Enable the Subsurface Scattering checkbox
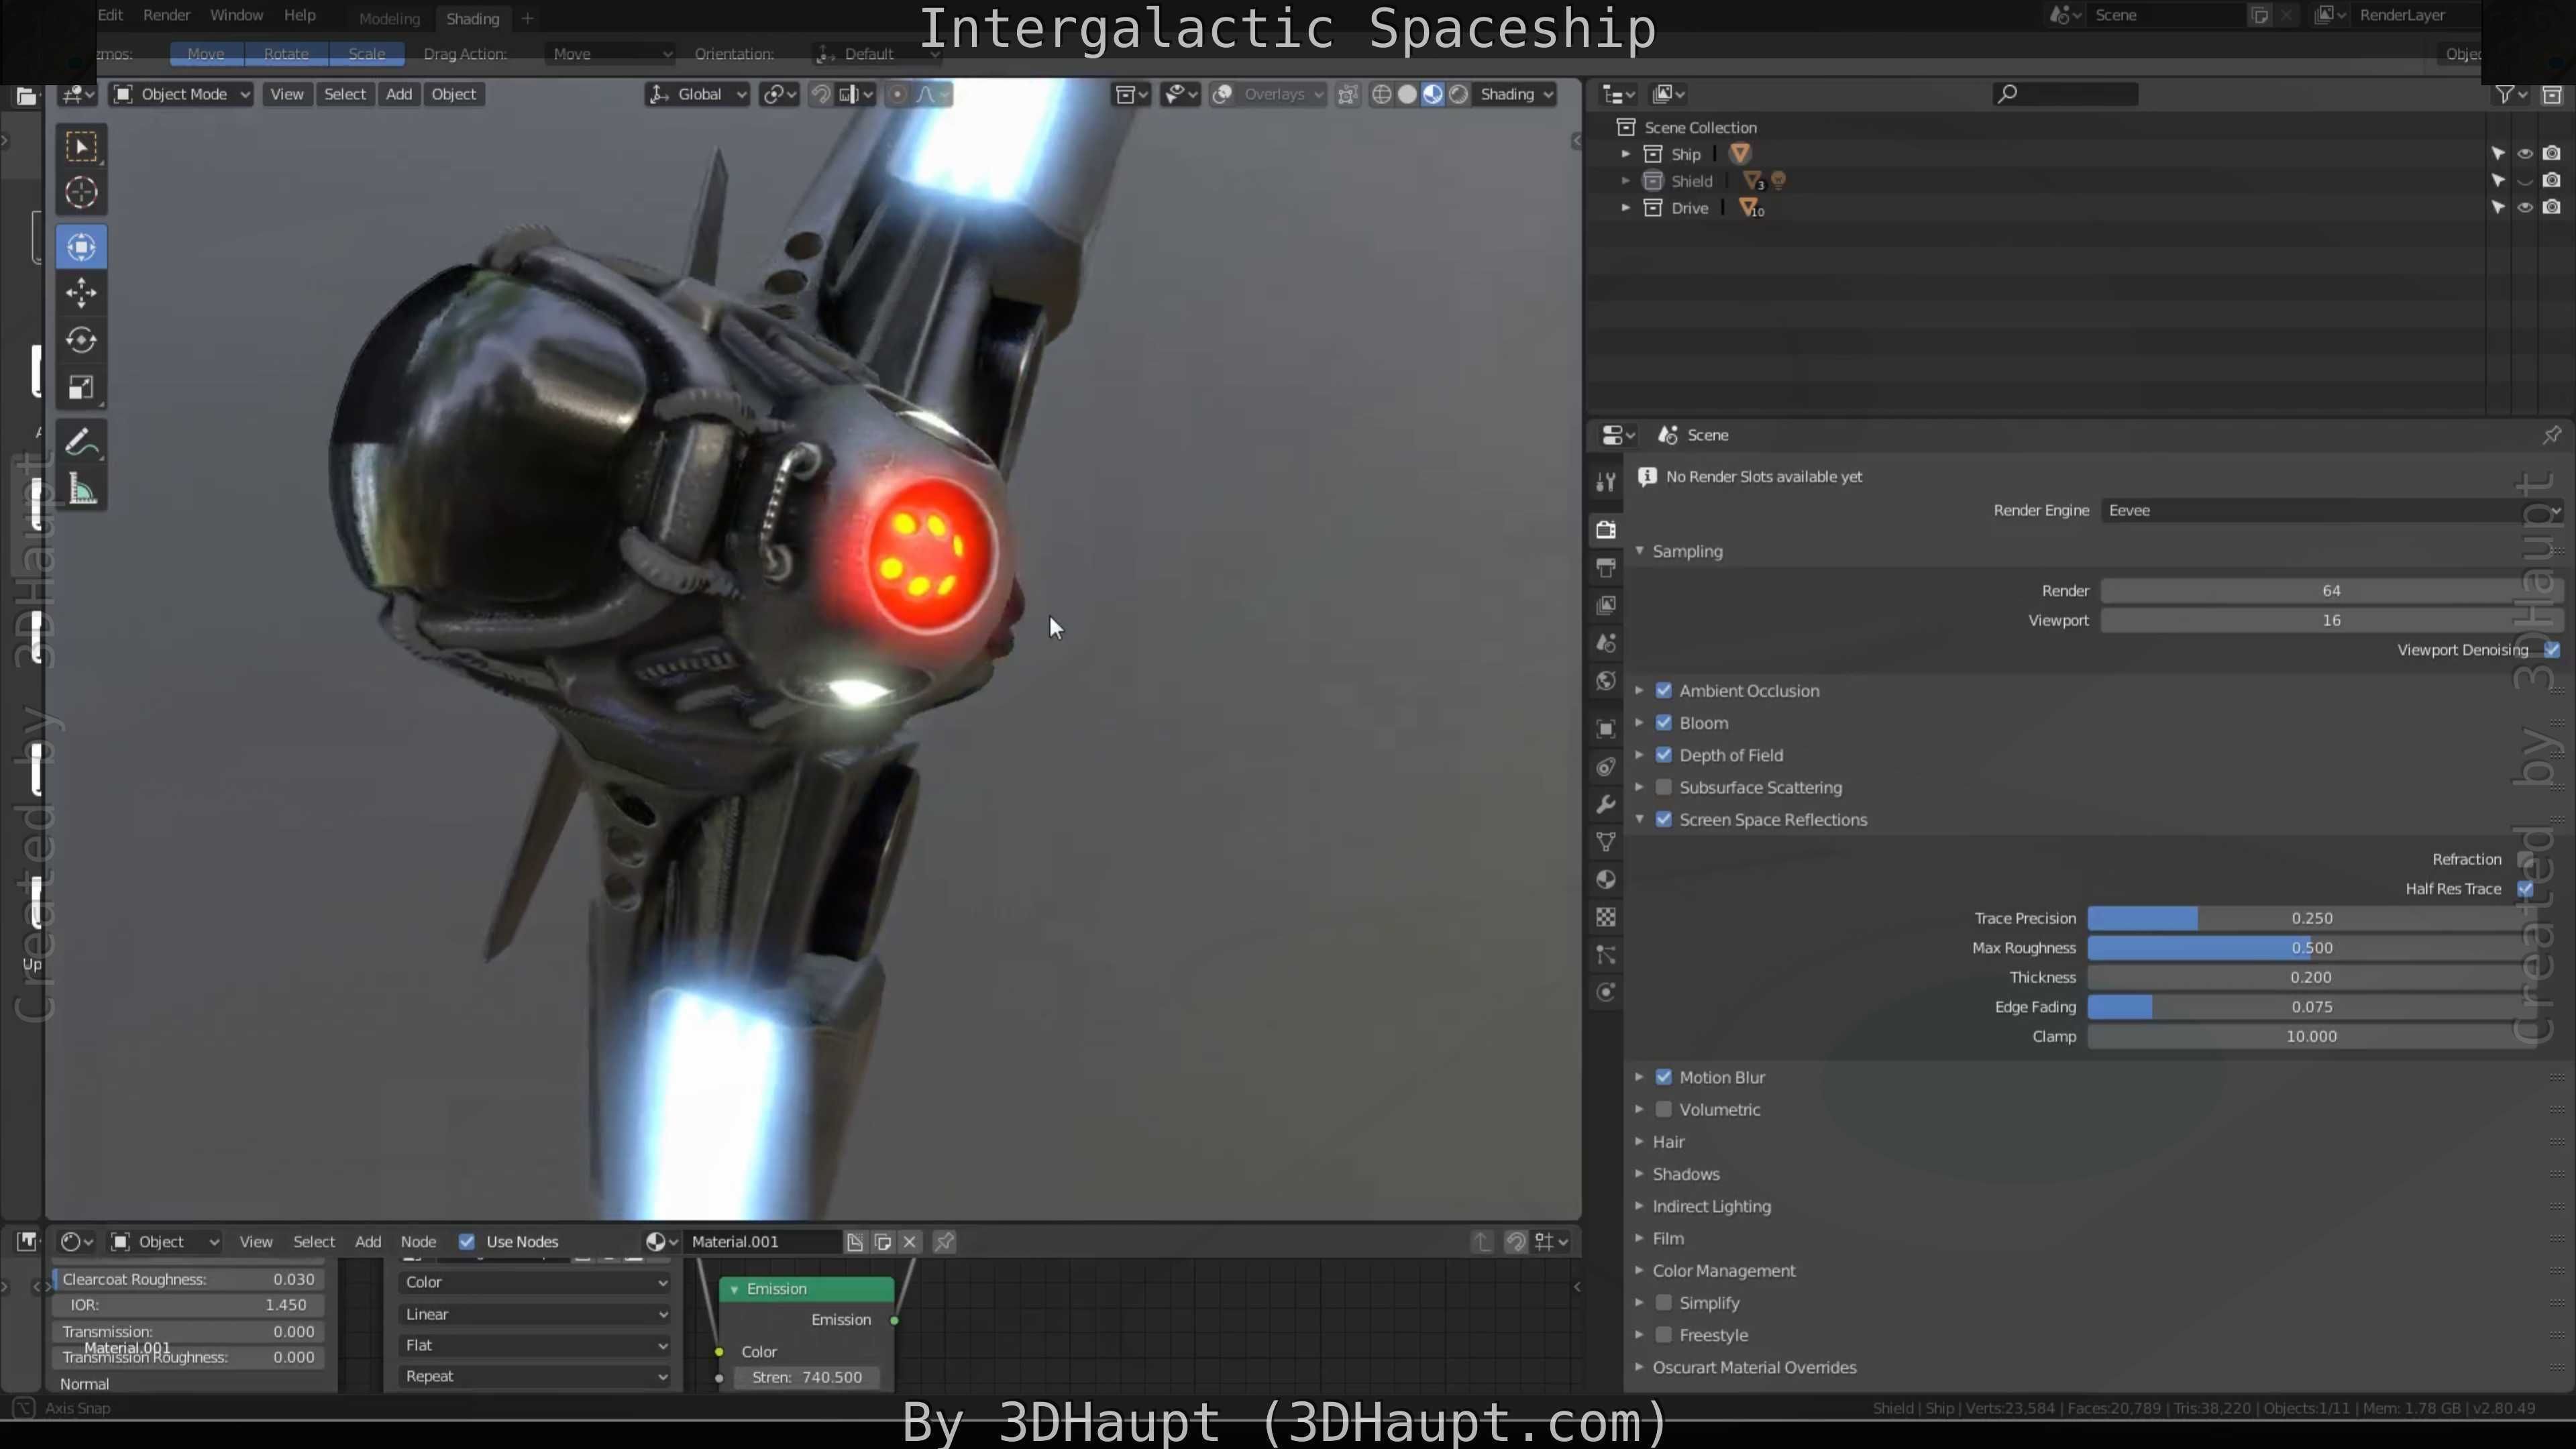The image size is (2576, 1449). (1664, 787)
